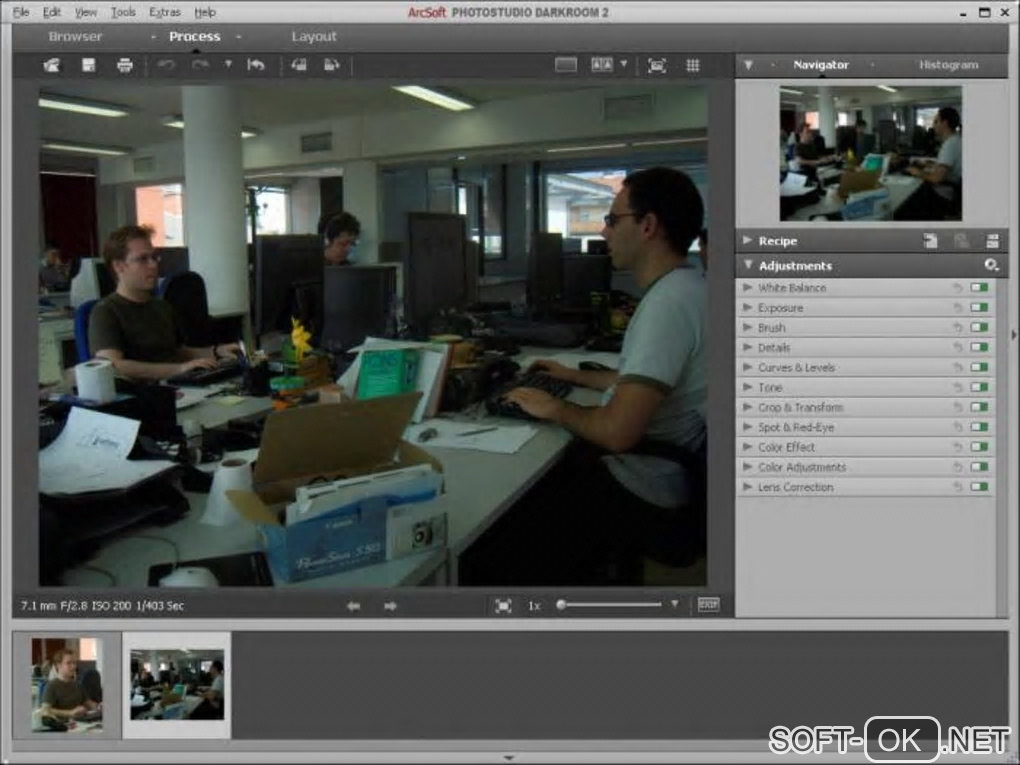Expand the Details adjustment
Viewport: 1020px width, 765px height.
click(747, 347)
